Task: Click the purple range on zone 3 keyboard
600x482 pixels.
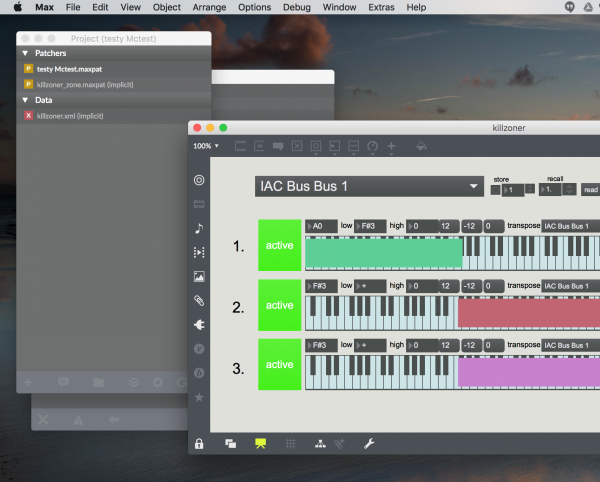Action: pos(529,372)
